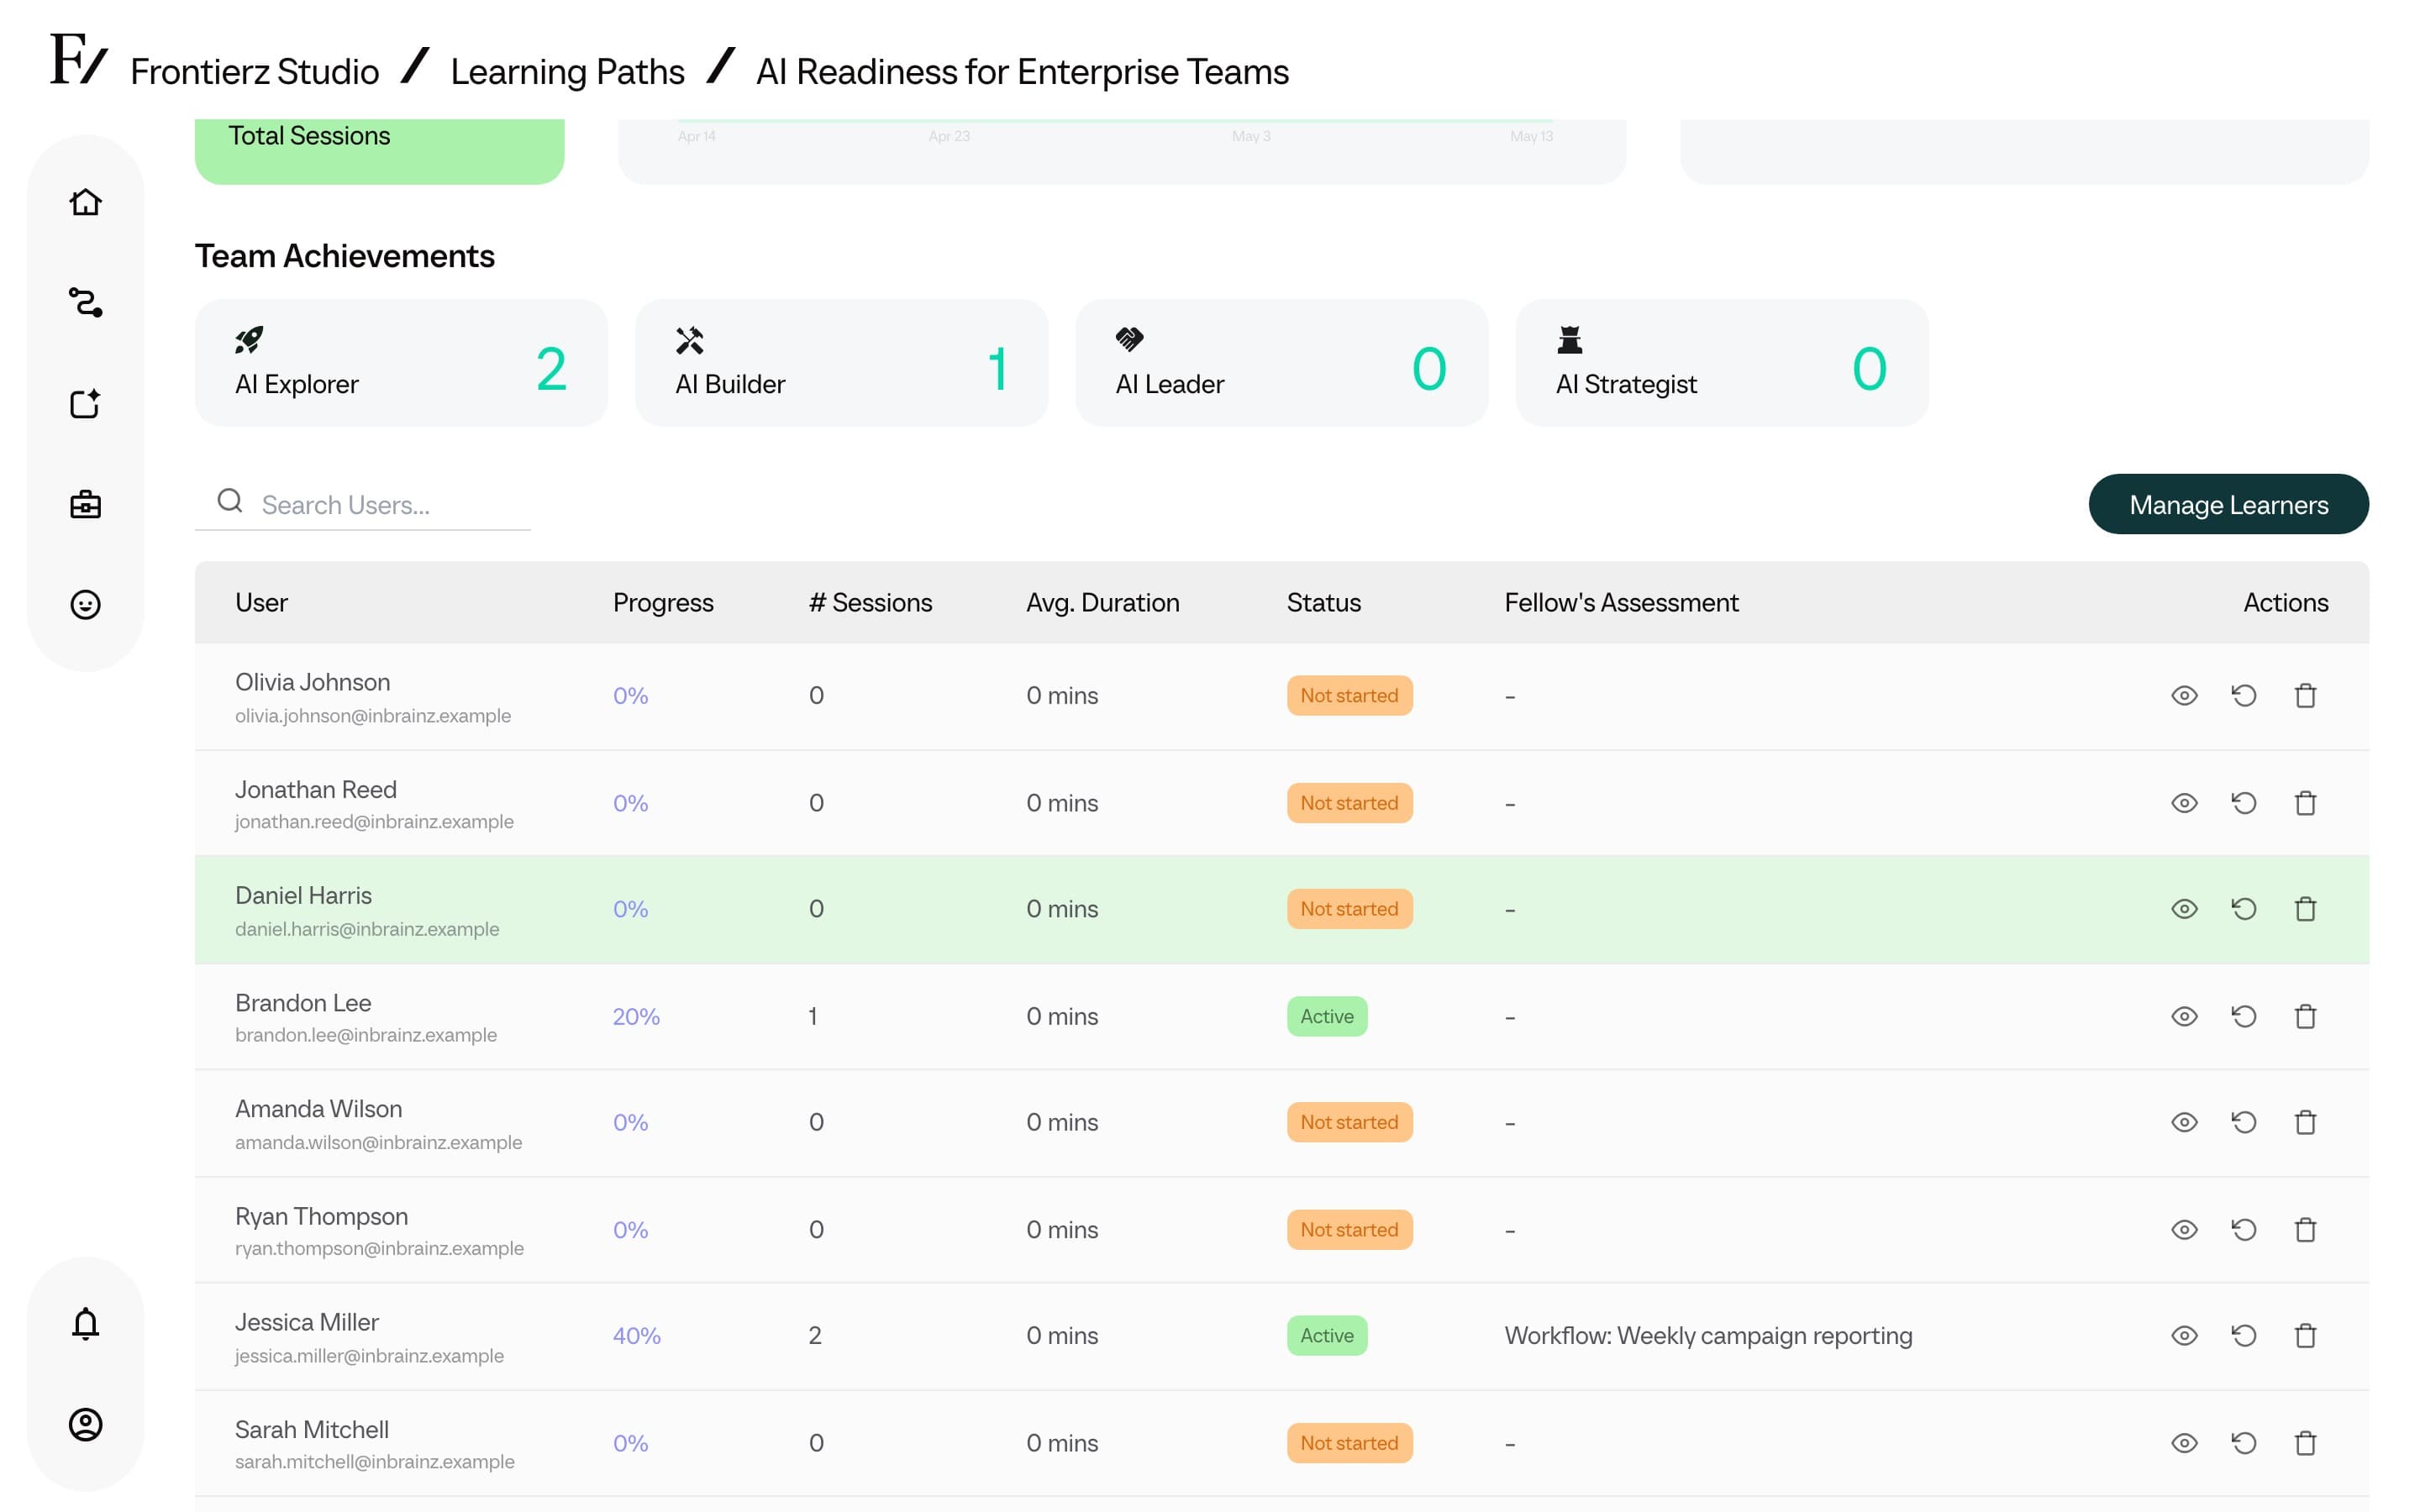
Task: Sort by the # Sessions column header
Action: coord(870,602)
